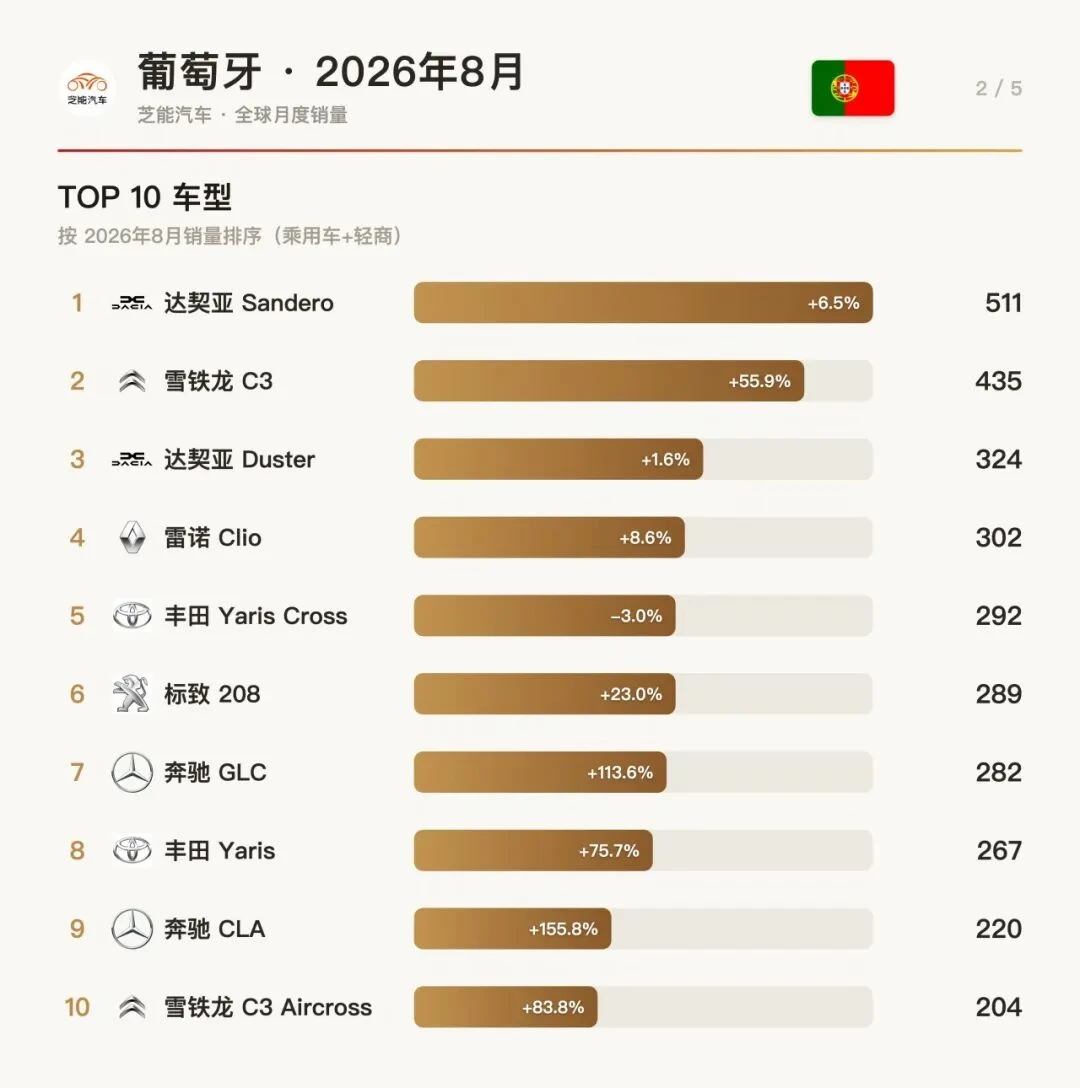This screenshot has width=1080, height=1088.
Task: Click the Toyota logo beside Yaris Cross
Action: pos(132,615)
